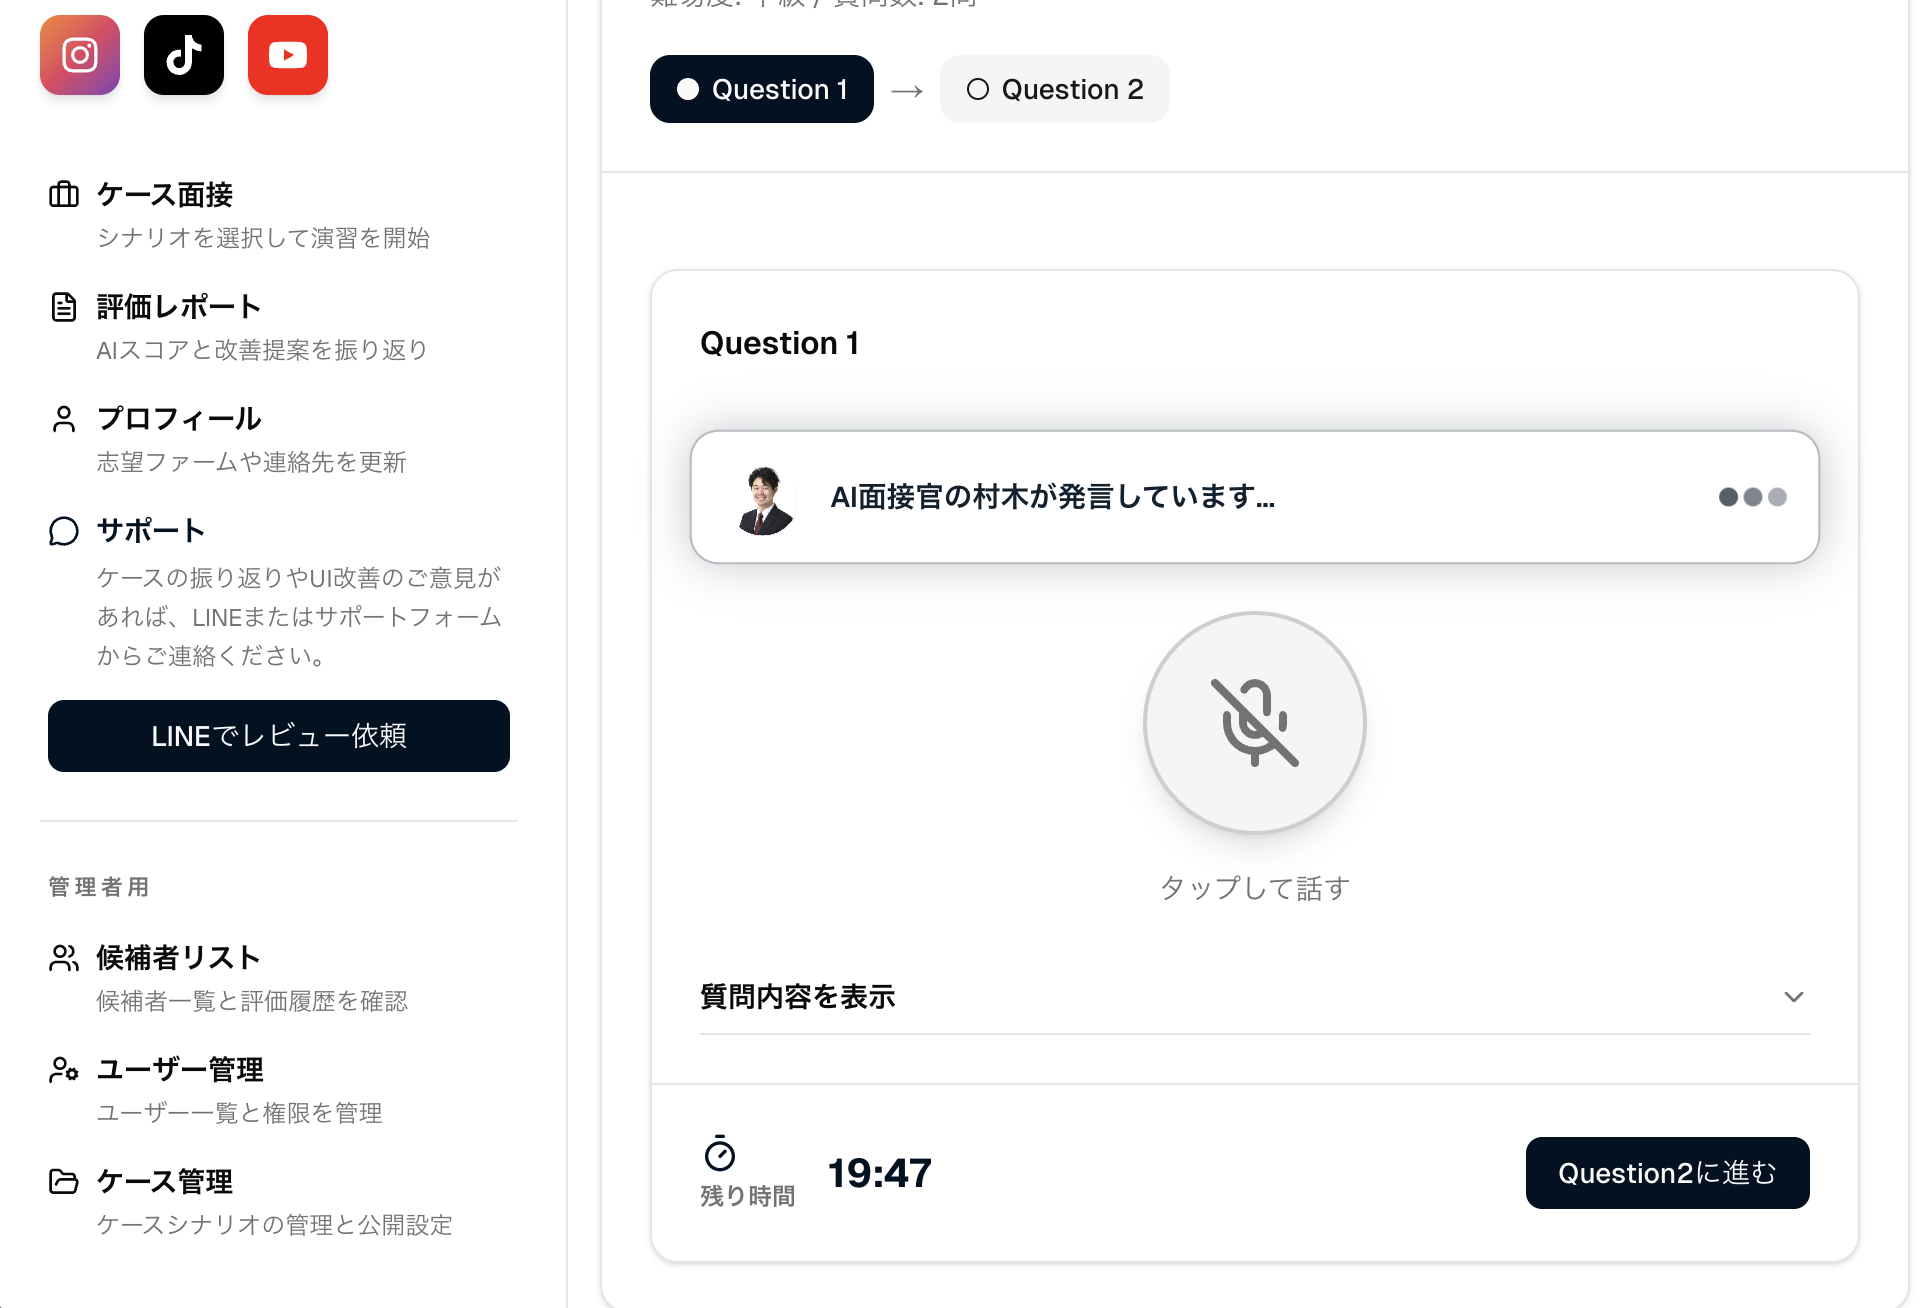Image resolution: width=1922 pixels, height=1308 pixels.
Task: Click the folder icon beside ケース管理
Action: coord(64,1181)
